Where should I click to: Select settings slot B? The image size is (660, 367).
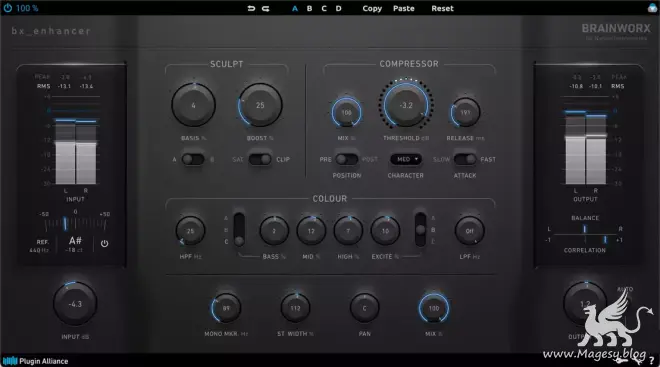pos(309,8)
